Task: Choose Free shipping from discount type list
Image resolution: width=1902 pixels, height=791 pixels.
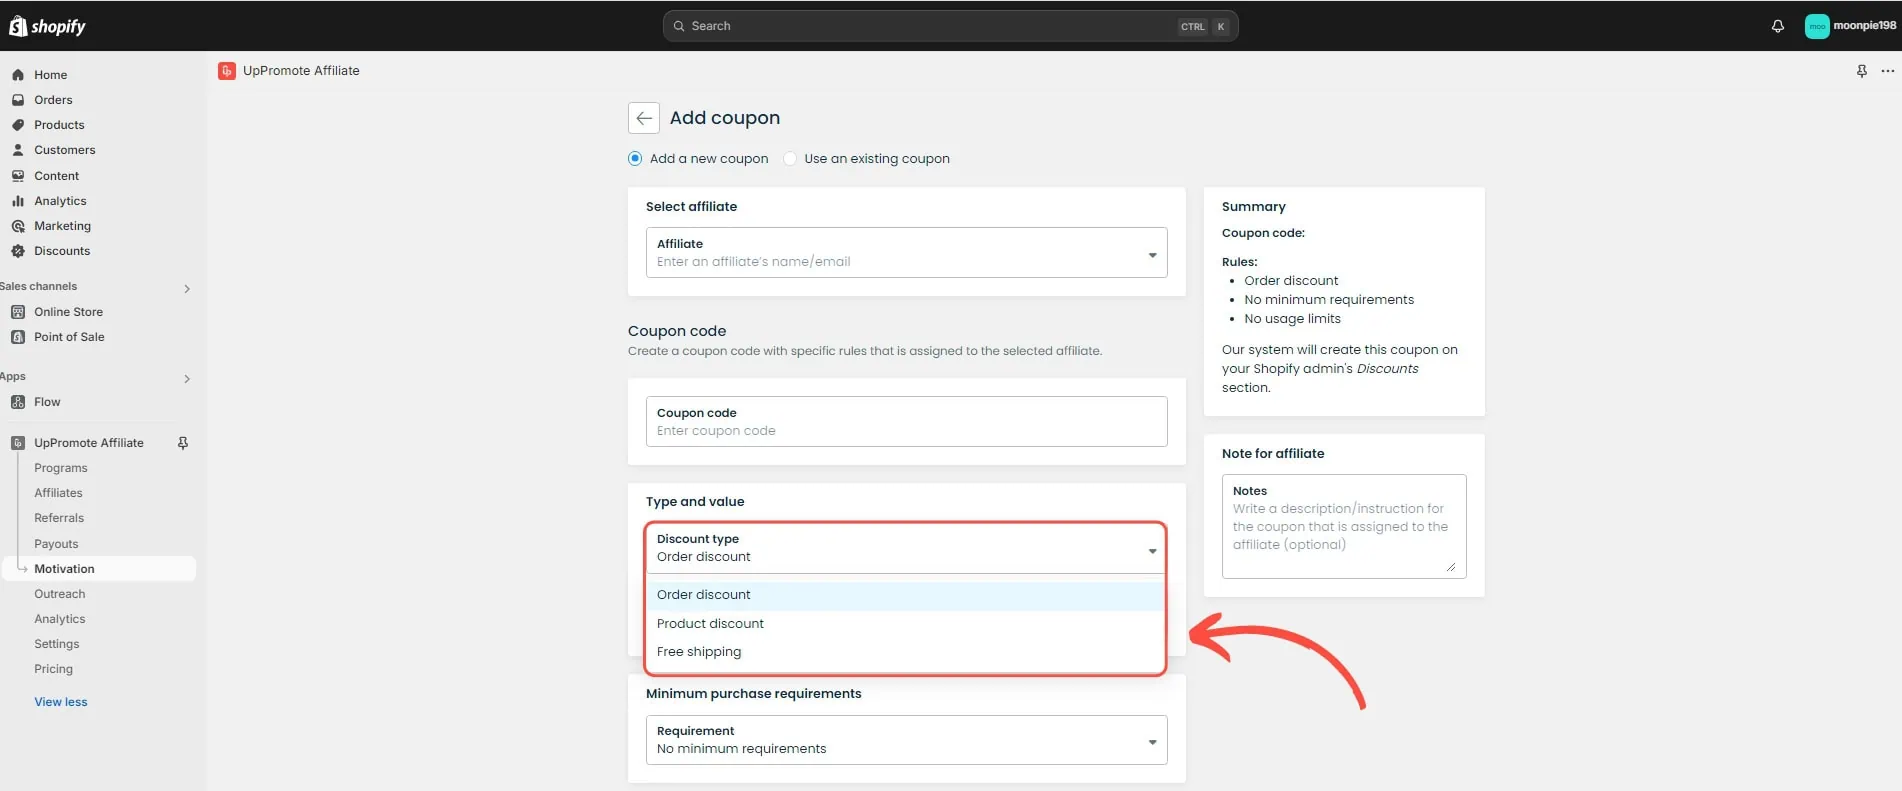Action: (699, 652)
